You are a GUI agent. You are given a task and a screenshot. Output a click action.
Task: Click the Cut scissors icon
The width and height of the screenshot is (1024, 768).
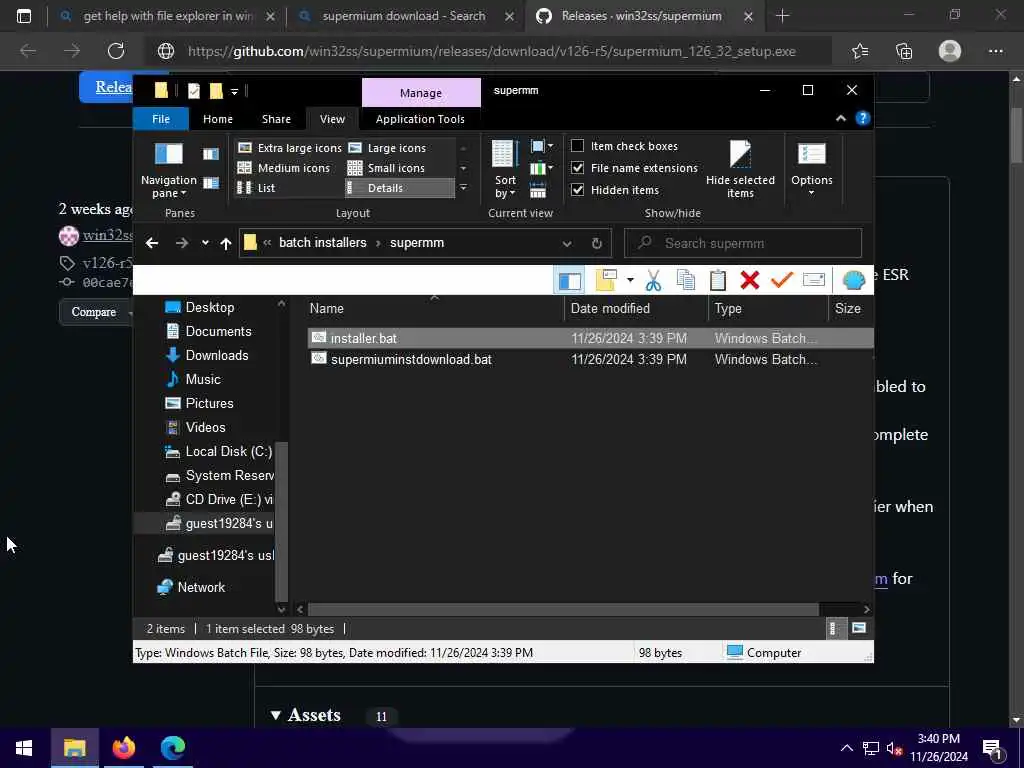653,280
